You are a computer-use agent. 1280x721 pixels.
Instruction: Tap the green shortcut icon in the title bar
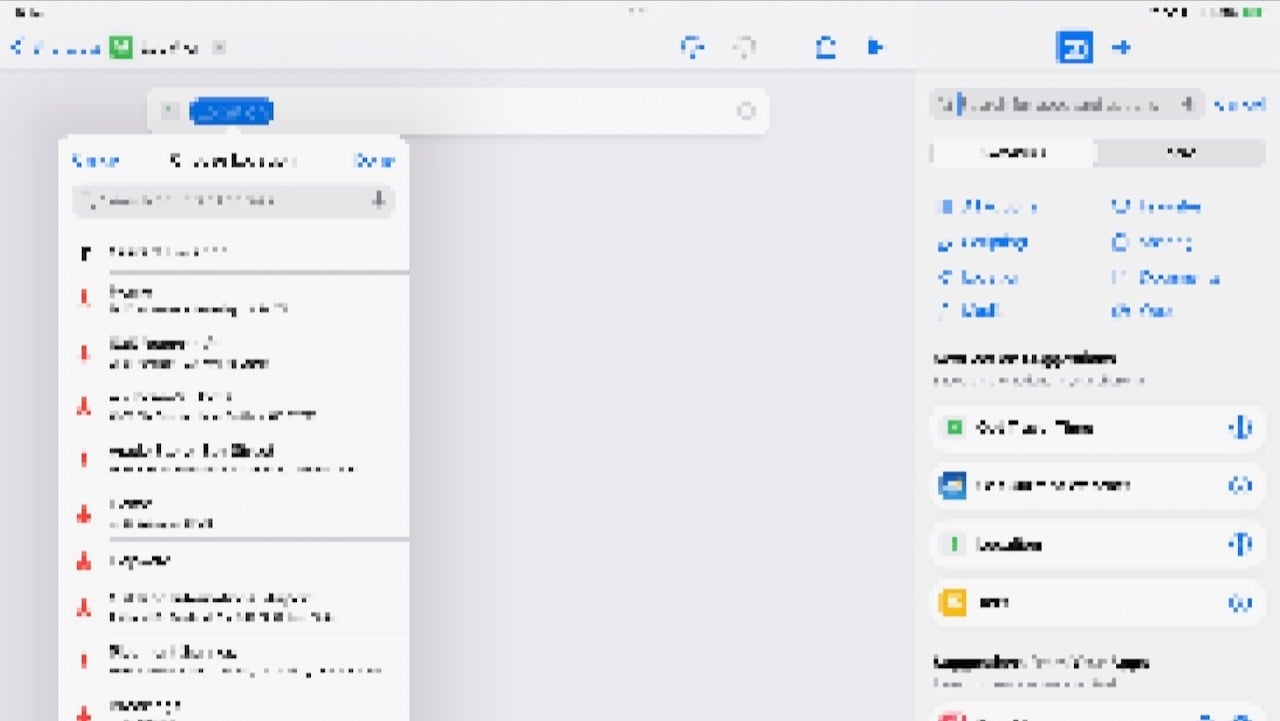[121, 48]
